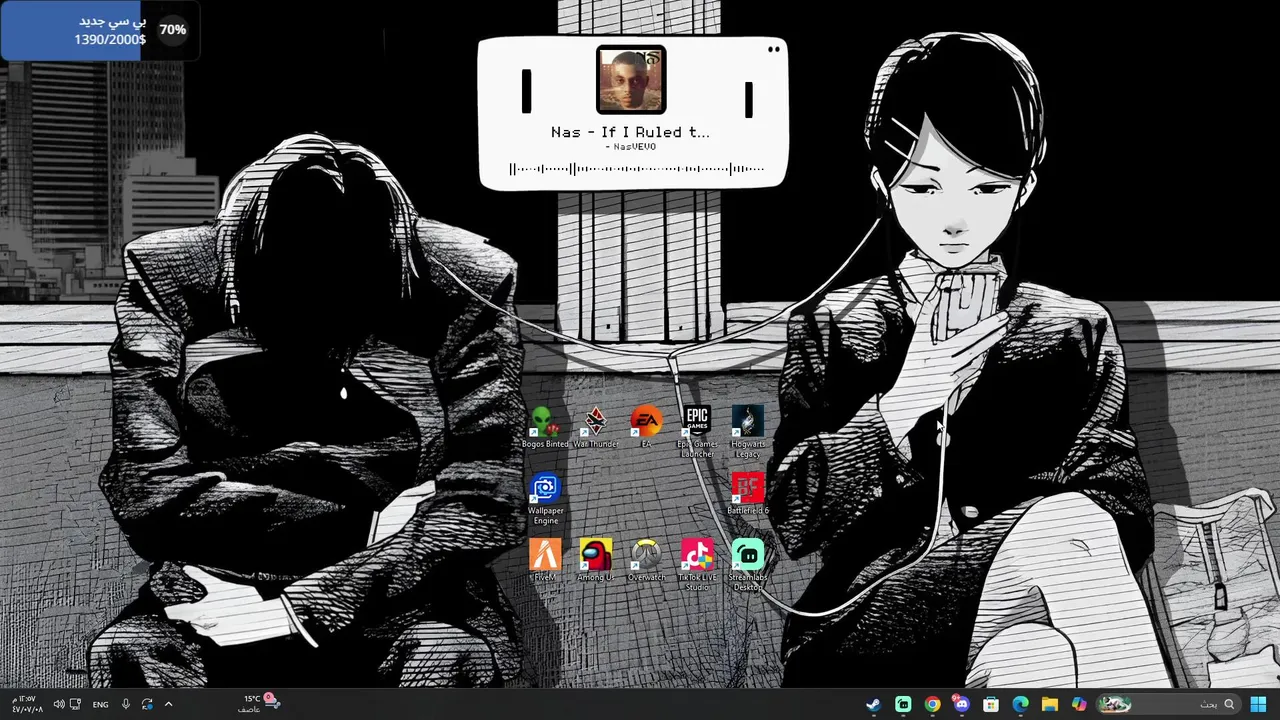Open Google Chrome in the taskbar
Screen dimensions: 1280x720
pyautogui.click(x=932, y=704)
